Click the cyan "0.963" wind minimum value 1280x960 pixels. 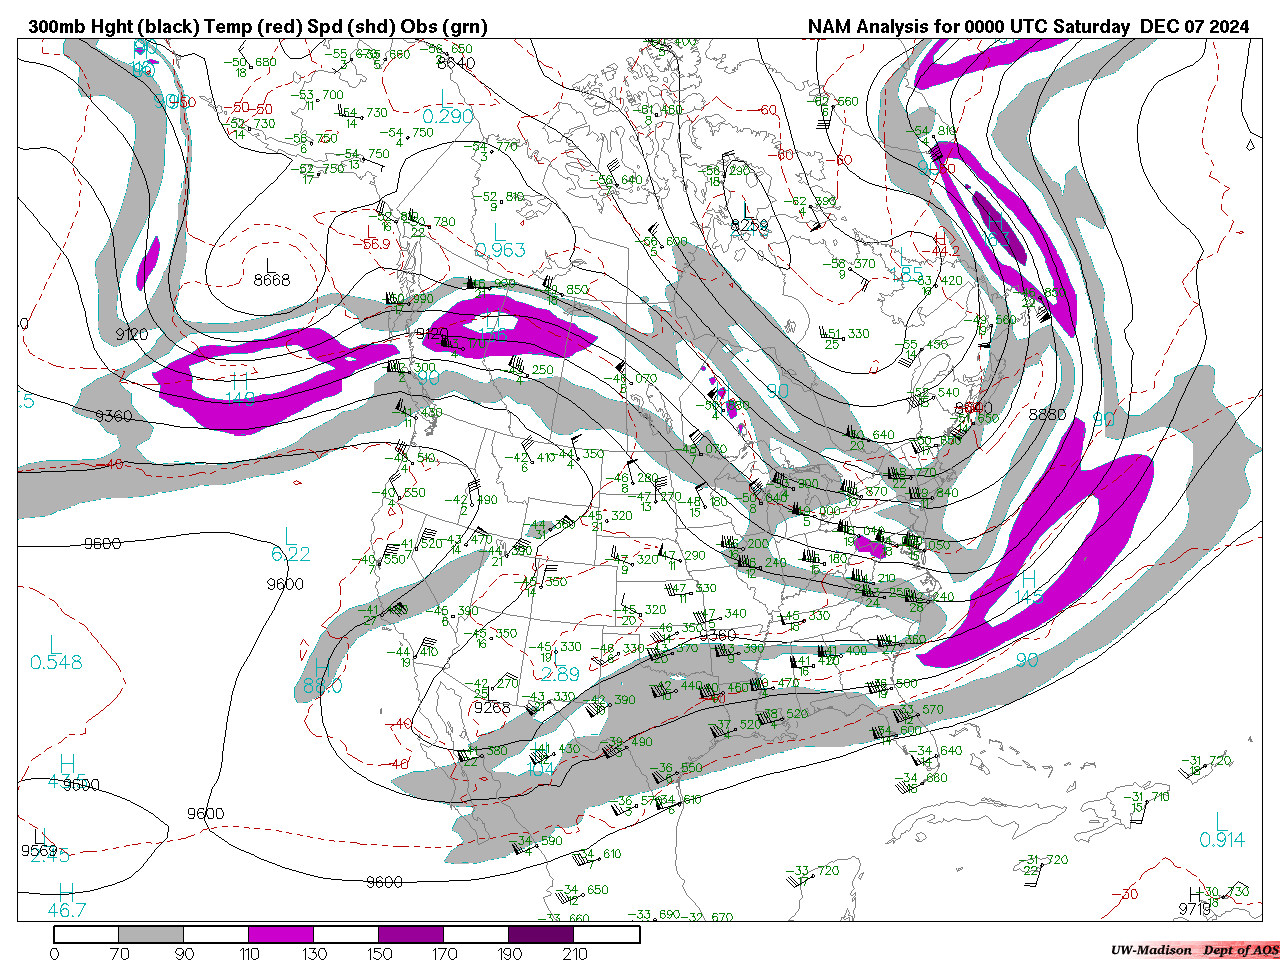pos(500,250)
